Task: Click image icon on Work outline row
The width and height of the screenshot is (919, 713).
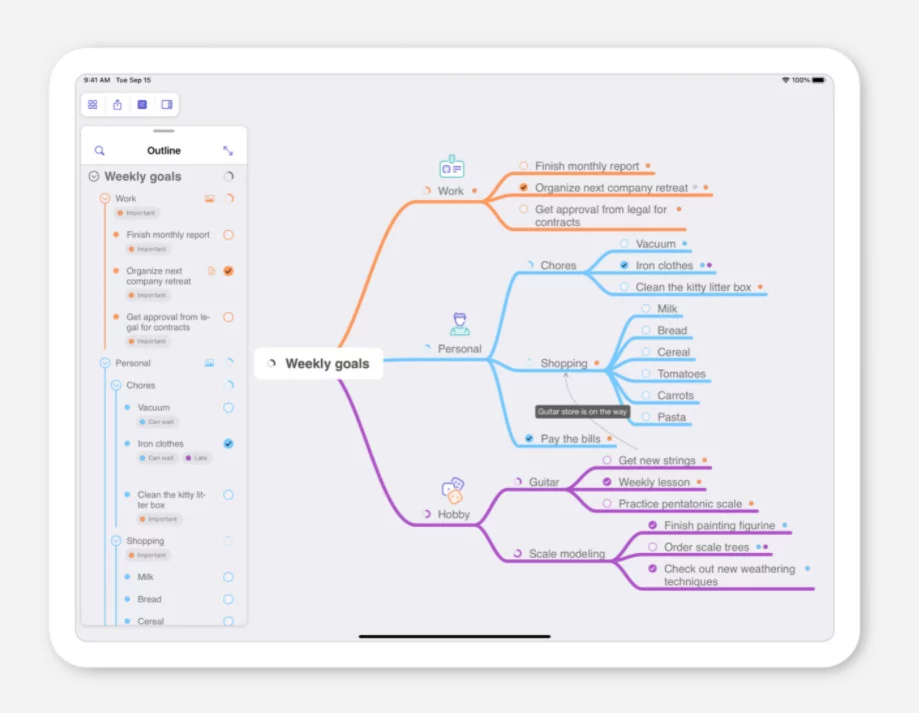Action: [x=209, y=199]
